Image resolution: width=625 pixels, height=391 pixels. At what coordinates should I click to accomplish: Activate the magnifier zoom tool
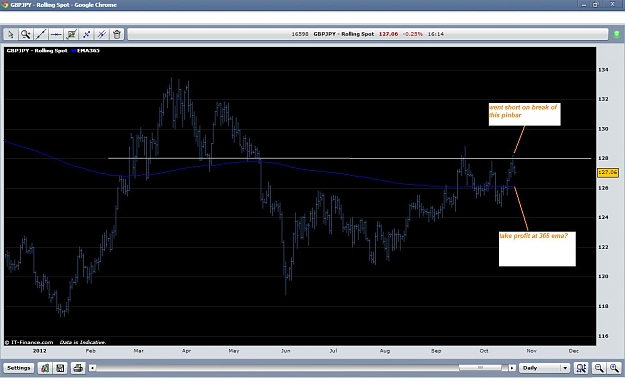pos(26,34)
